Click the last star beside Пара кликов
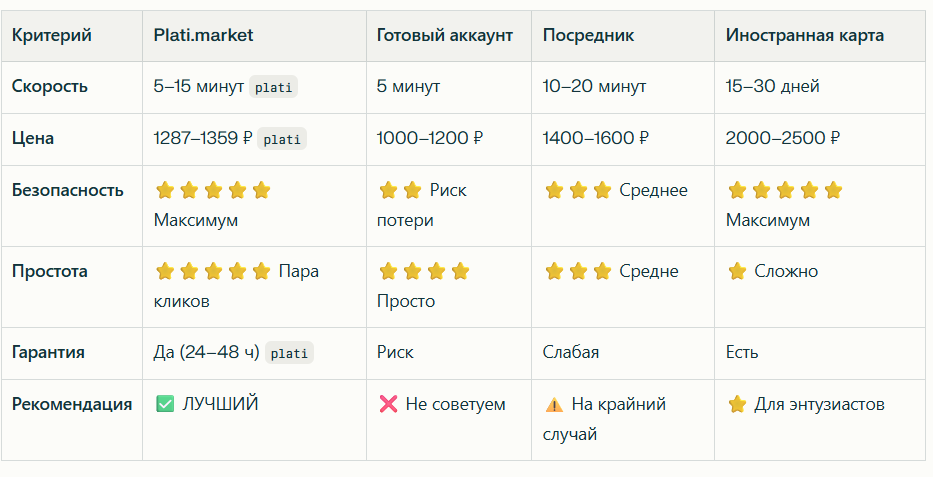Image resolution: width=933 pixels, height=477 pixels. pos(261,271)
